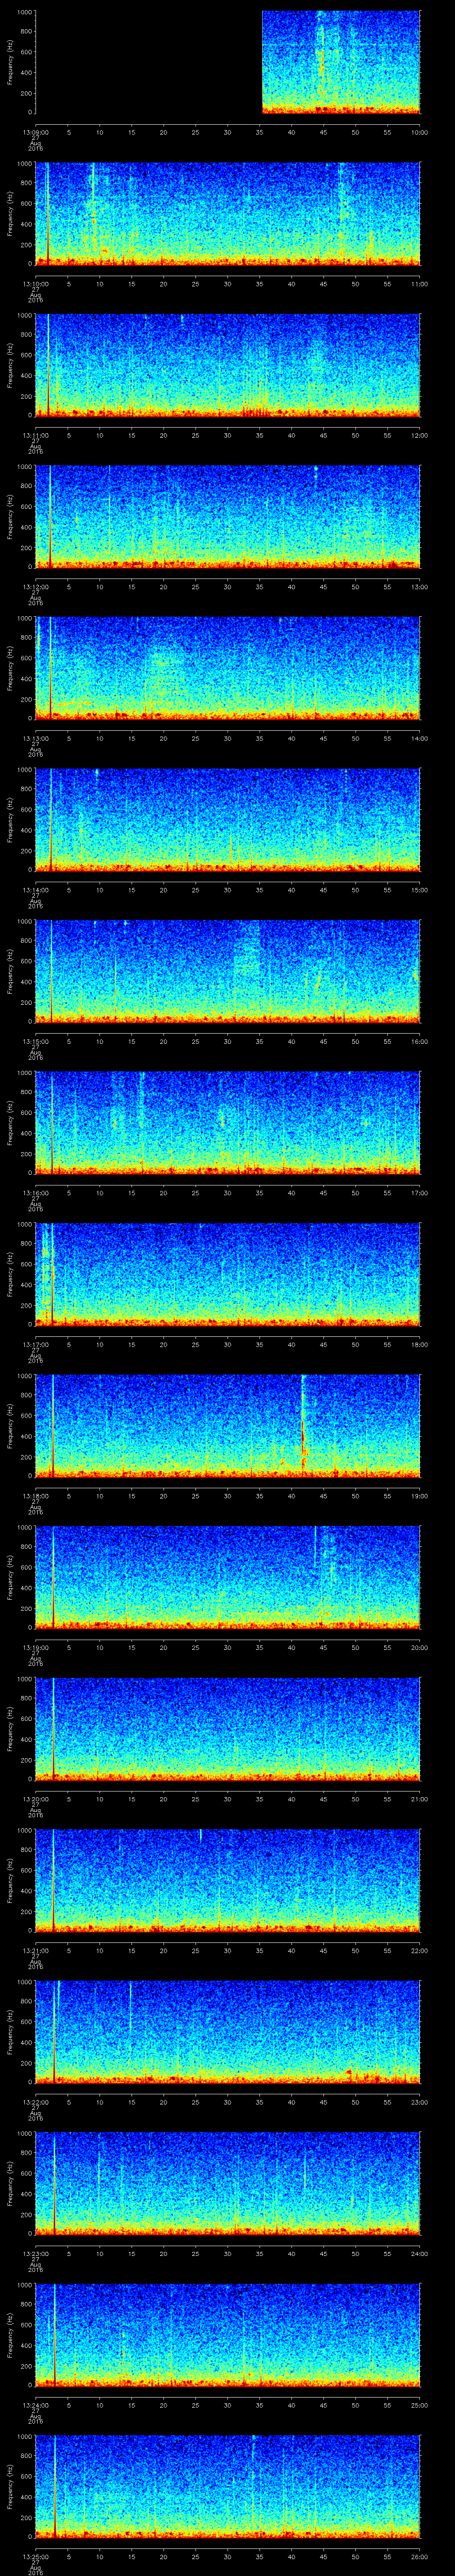
Task: Click the axis end label 11:00
Action: (x=420, y=284)
